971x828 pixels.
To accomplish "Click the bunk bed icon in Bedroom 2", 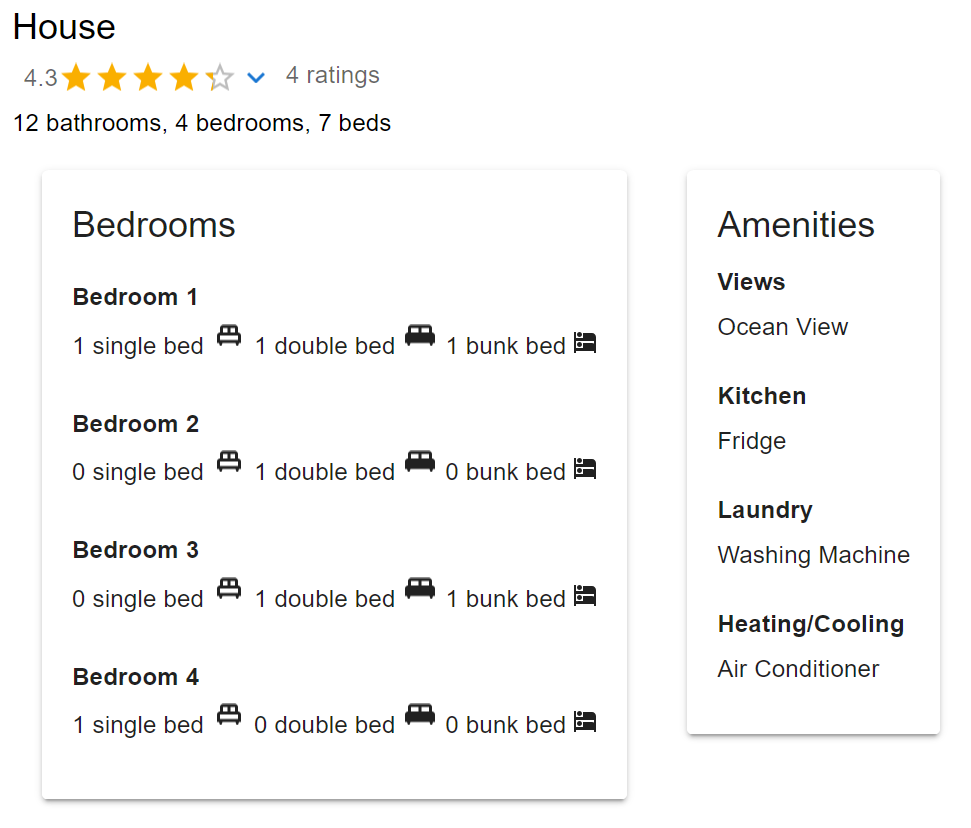I will tap(585, 469).
